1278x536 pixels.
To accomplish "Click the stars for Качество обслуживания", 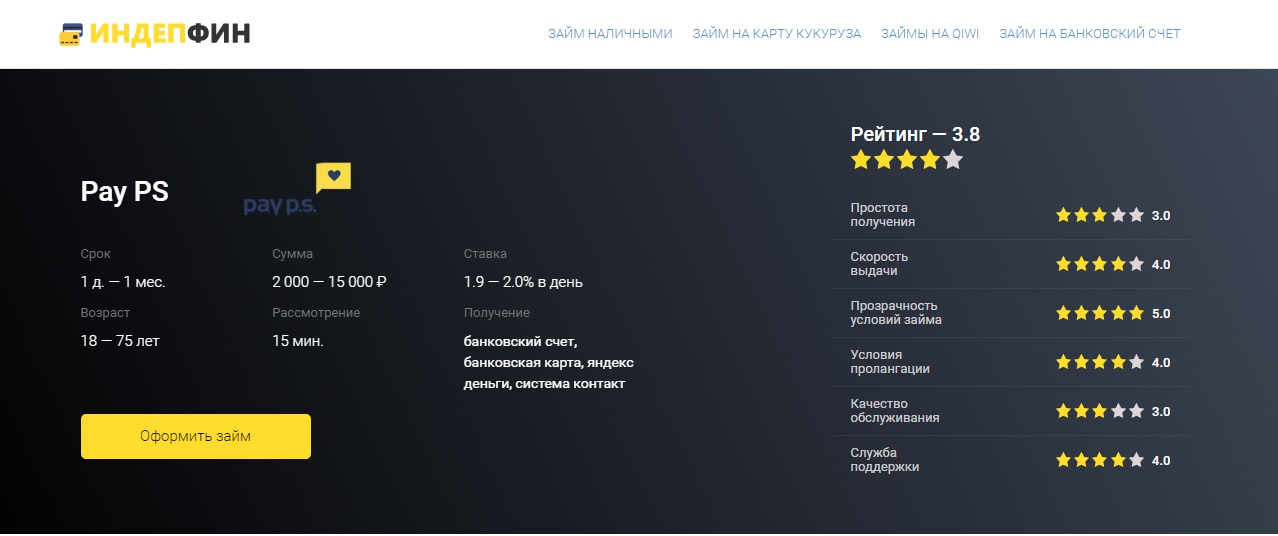I will (1100, 411).
